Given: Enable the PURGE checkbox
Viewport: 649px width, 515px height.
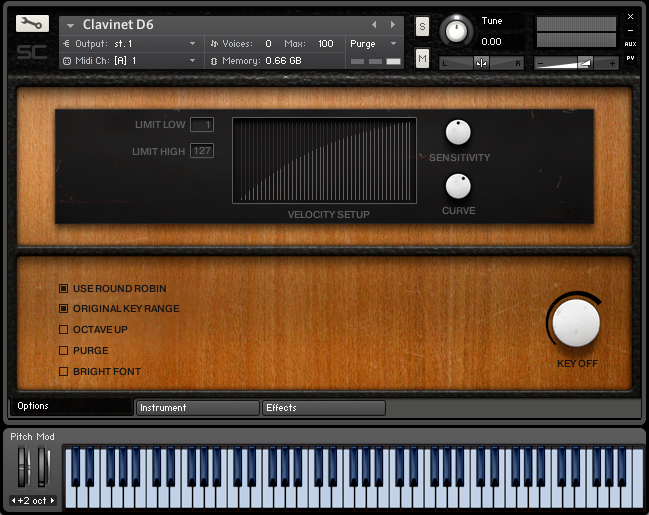Looking at the screenshot, I should [x=63, y=351].
